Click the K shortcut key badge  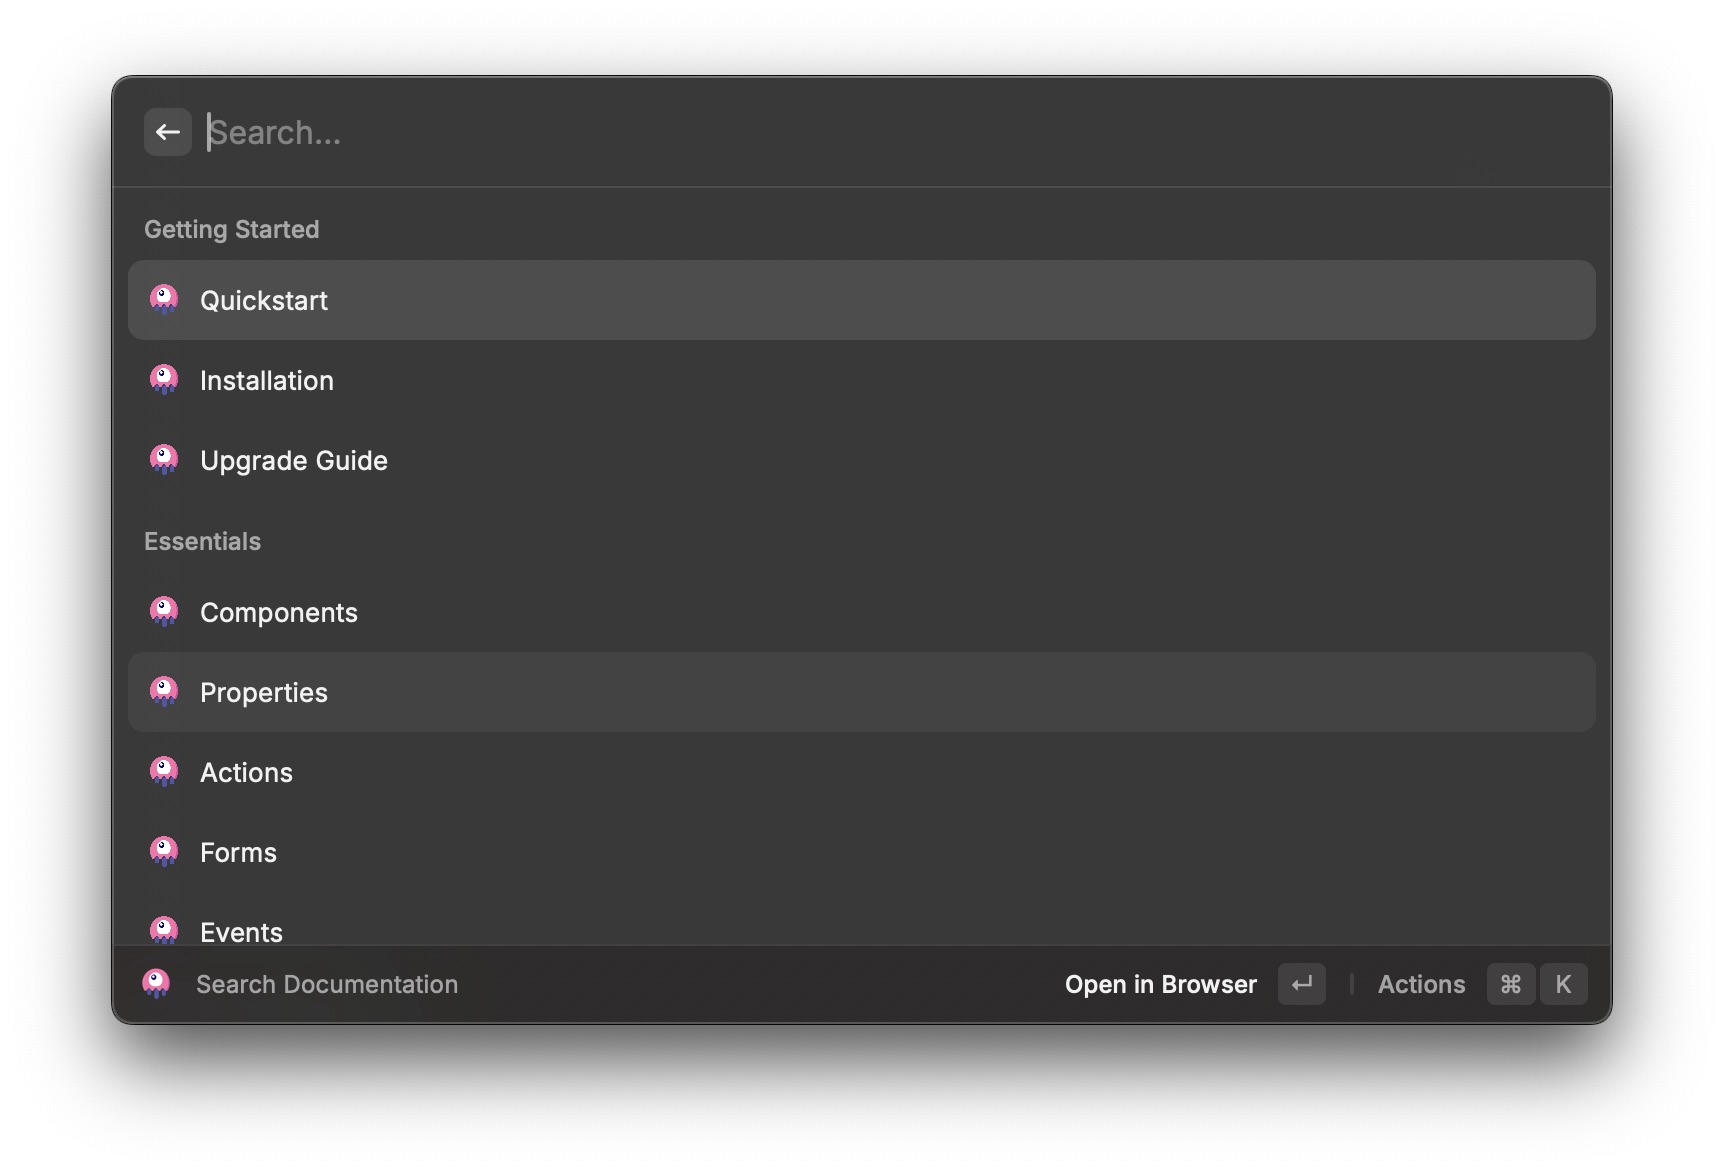1563,984
